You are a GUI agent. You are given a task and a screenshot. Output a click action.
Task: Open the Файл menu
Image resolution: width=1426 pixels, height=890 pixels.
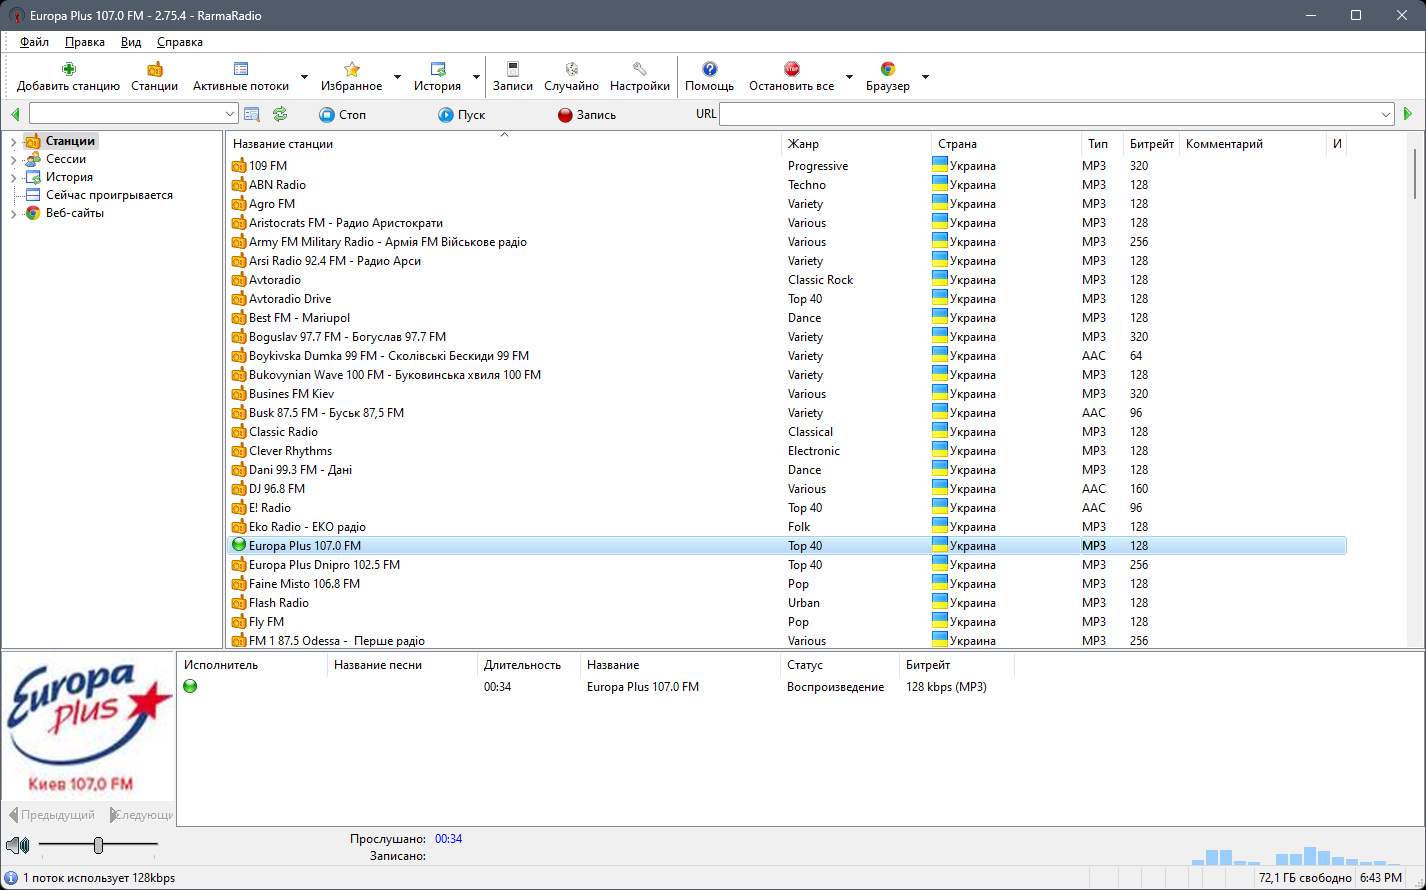point(35,42)
